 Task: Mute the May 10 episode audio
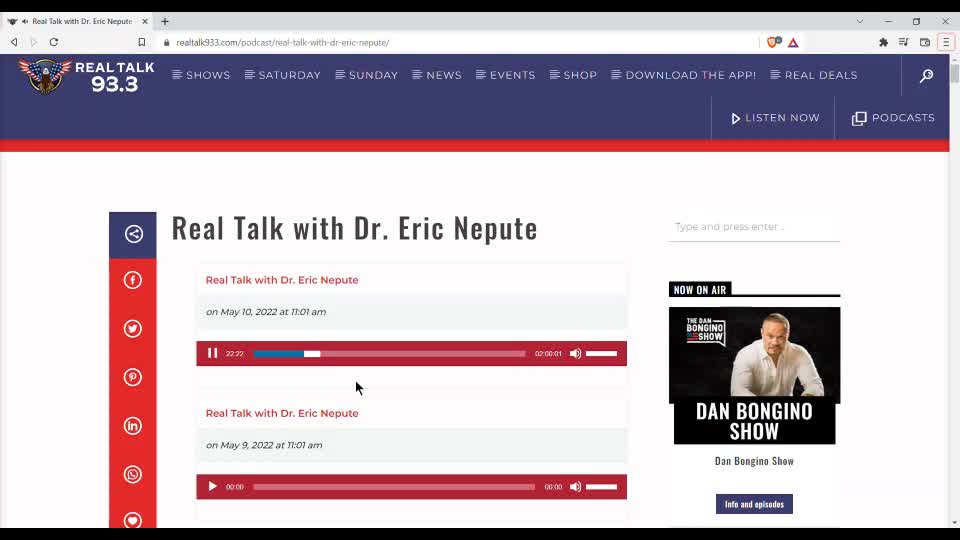pos(576,353)
